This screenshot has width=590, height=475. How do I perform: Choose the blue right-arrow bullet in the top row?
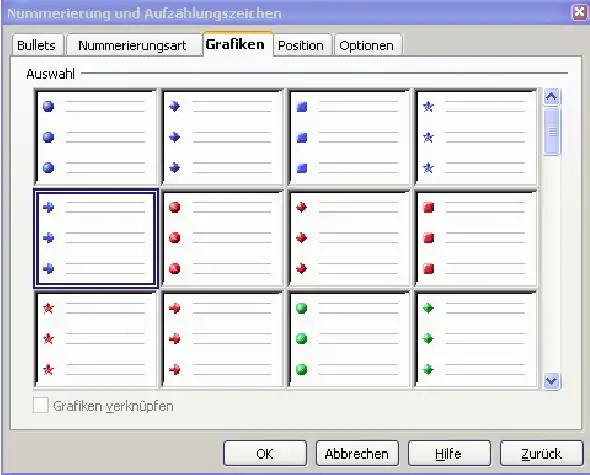pos(222,137)
